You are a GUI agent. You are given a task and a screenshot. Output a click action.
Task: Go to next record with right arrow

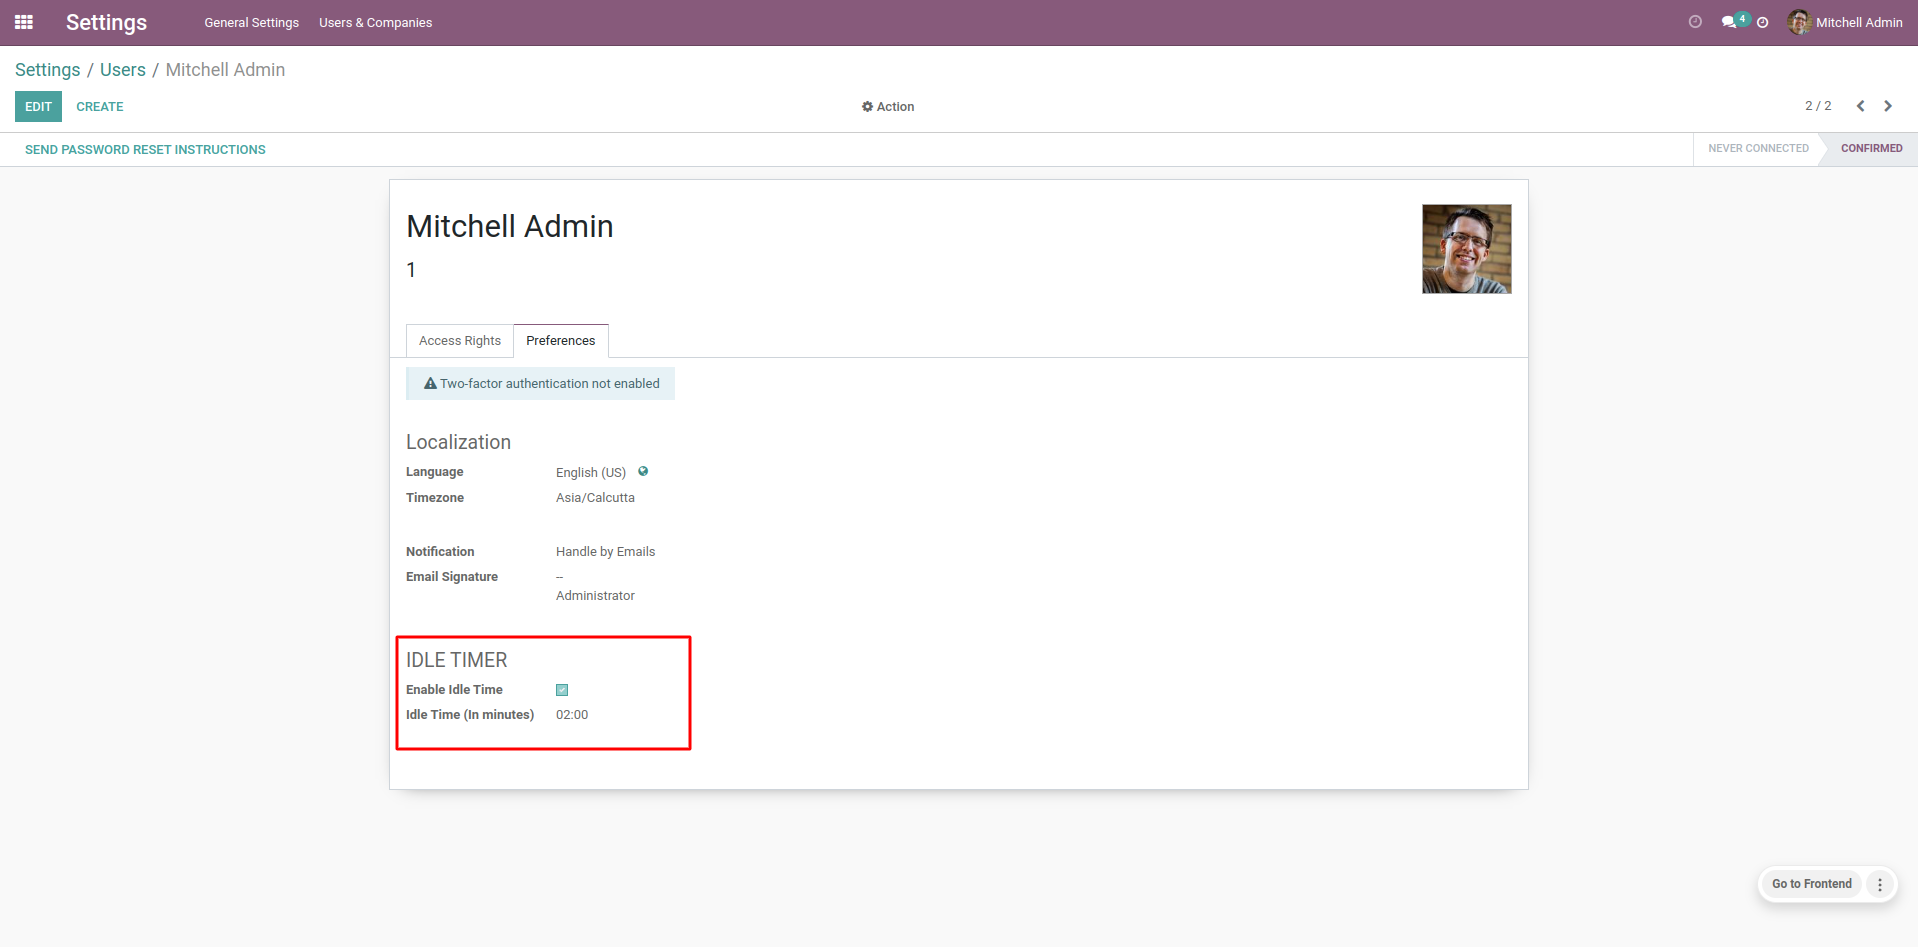pyautogui.click(x=1888, y=106)
